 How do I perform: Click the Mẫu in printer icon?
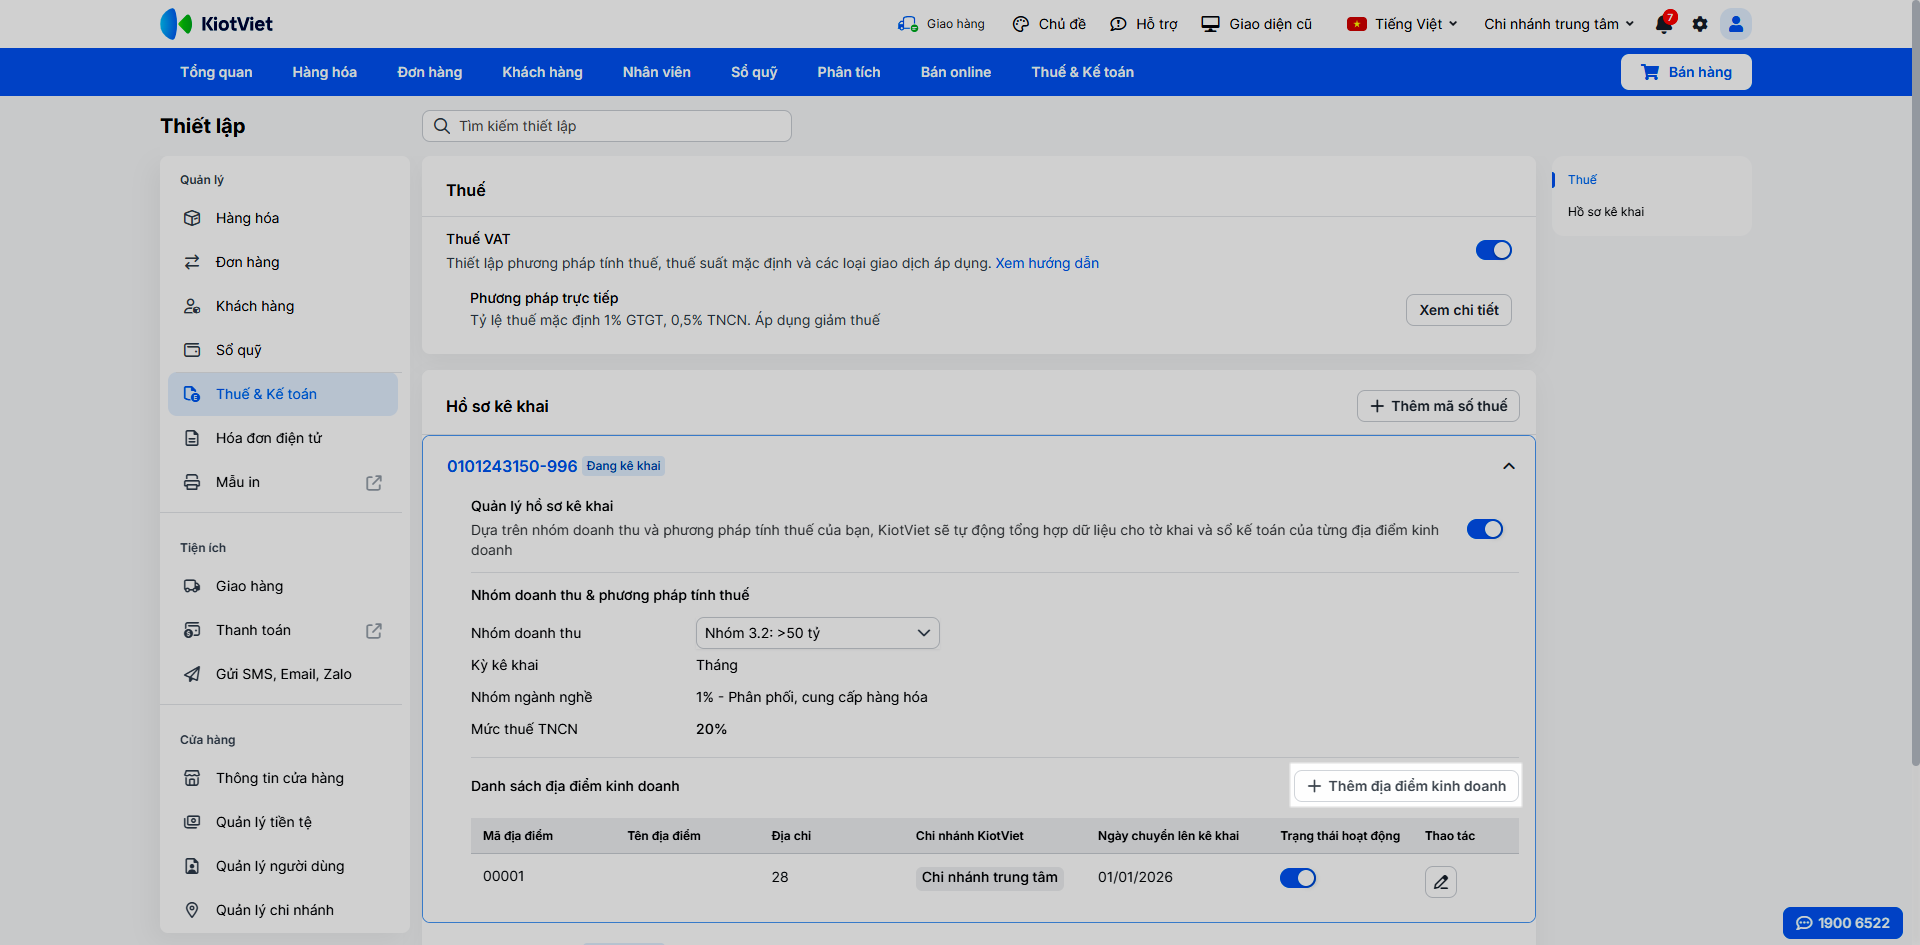click(192, 482)
